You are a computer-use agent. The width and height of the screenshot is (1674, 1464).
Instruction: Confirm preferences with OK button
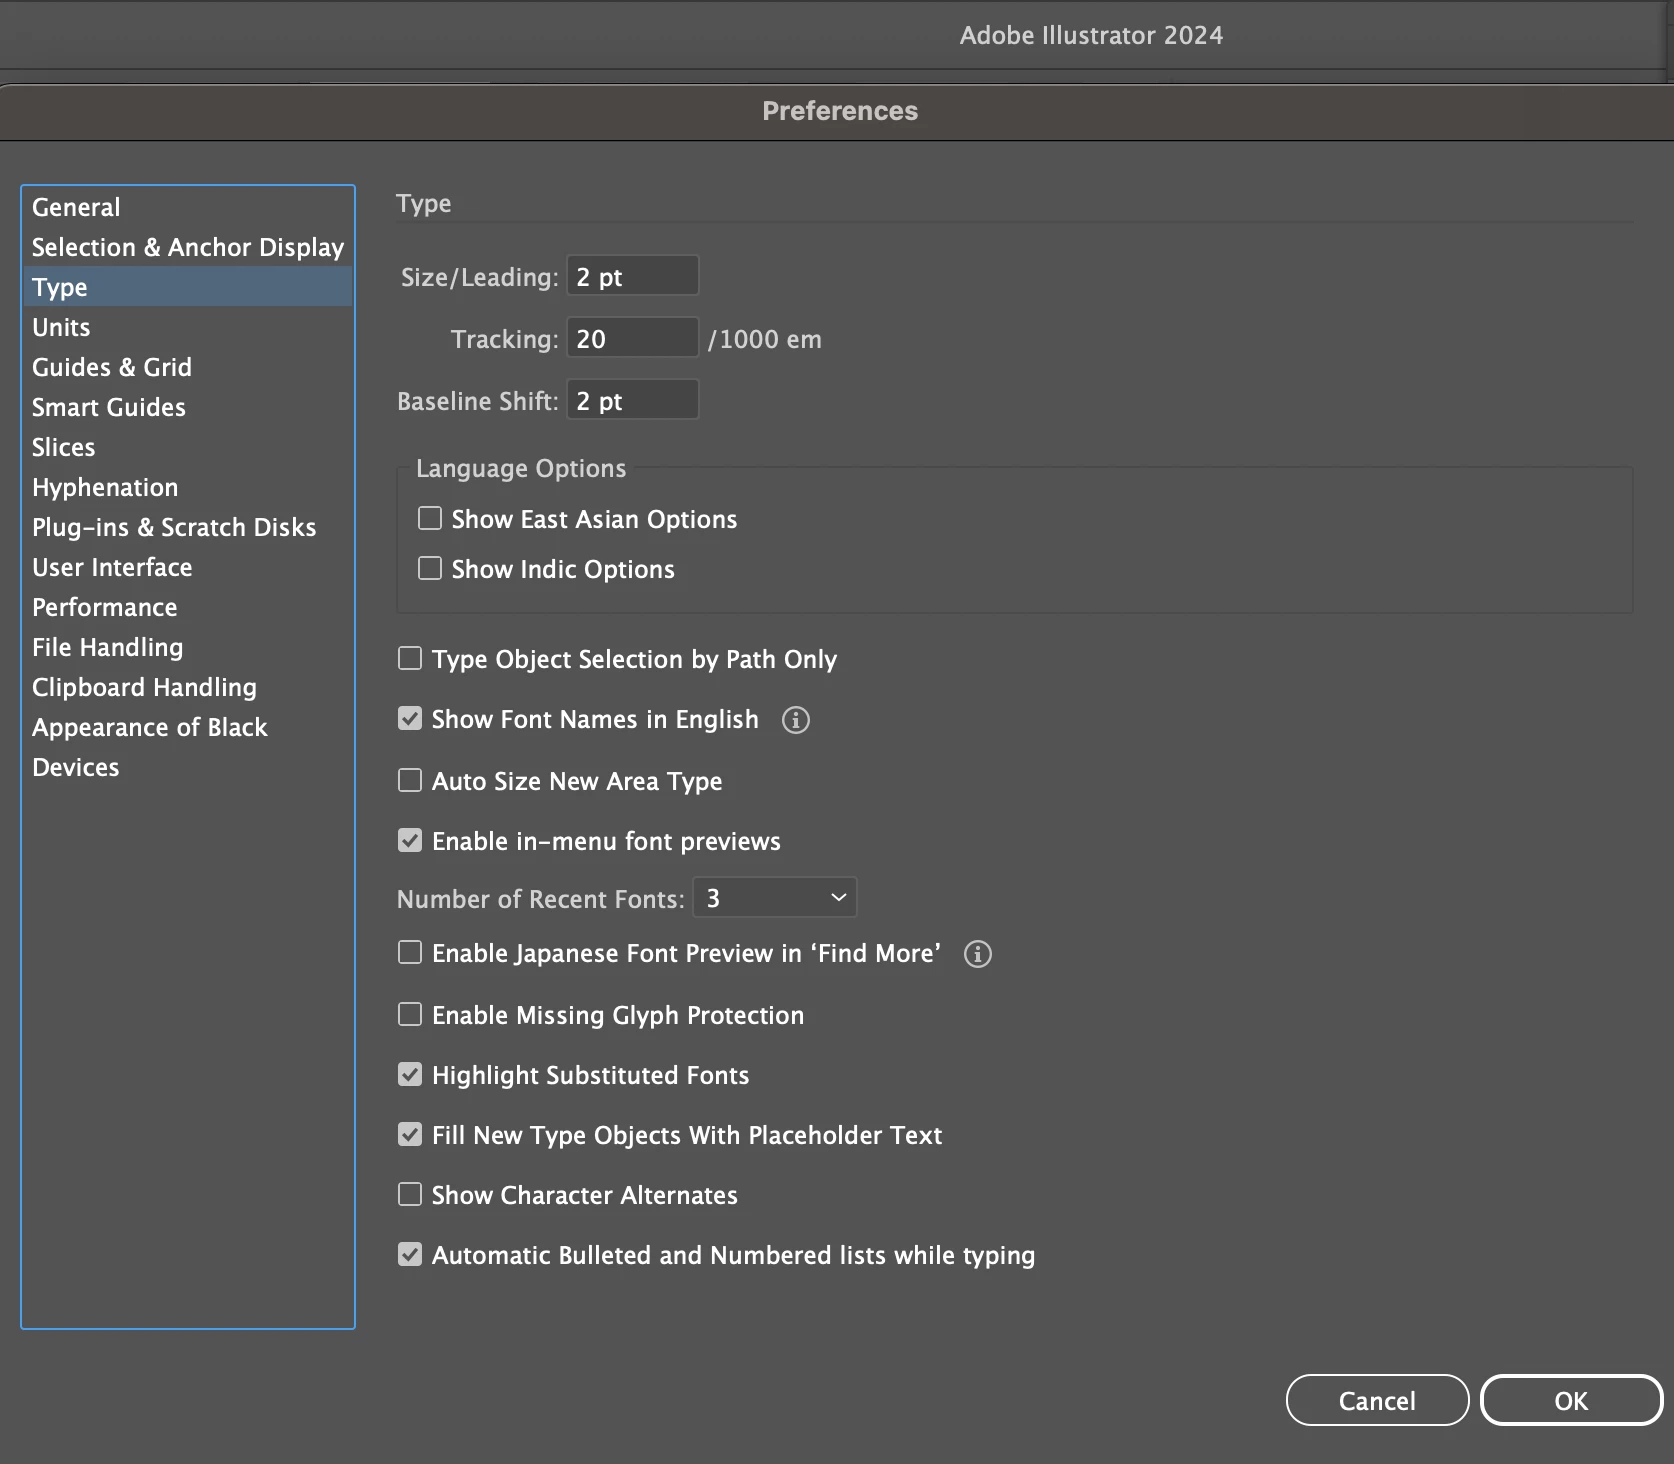(1571, 1400)
